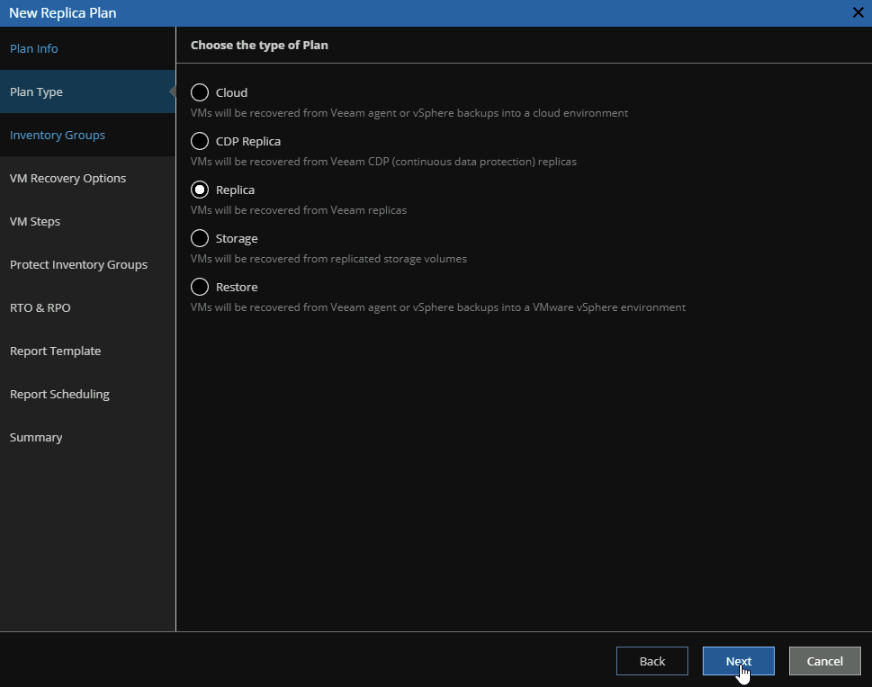This screenshot has width=872, height=687.
Task: Open the Summary step
Action: click(88, 437)
